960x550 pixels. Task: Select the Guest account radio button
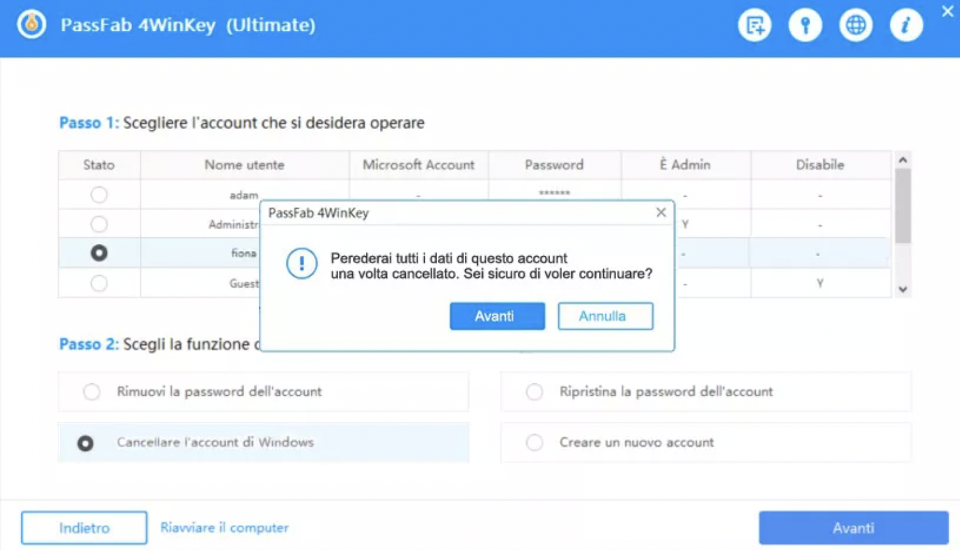(99, 283)
